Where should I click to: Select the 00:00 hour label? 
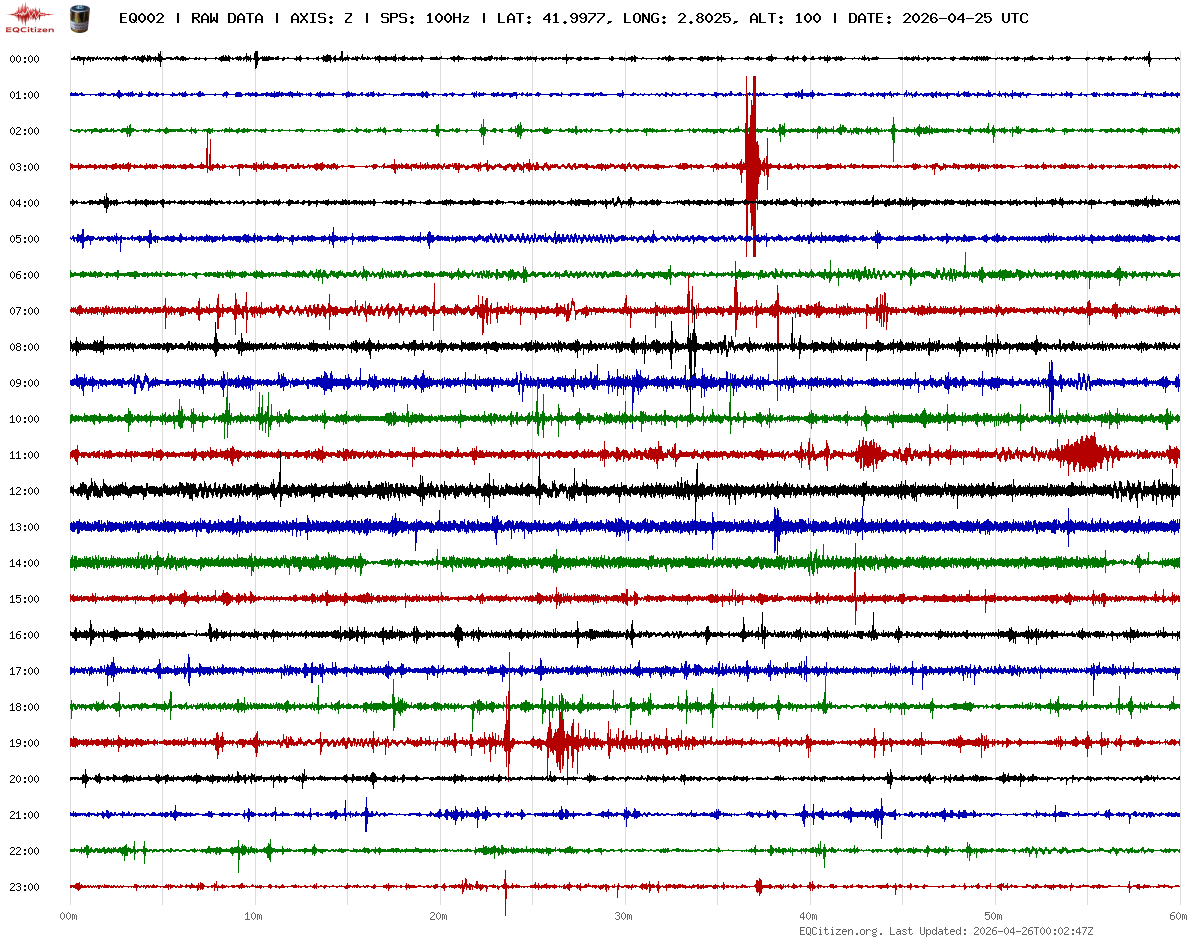(24, 59)
